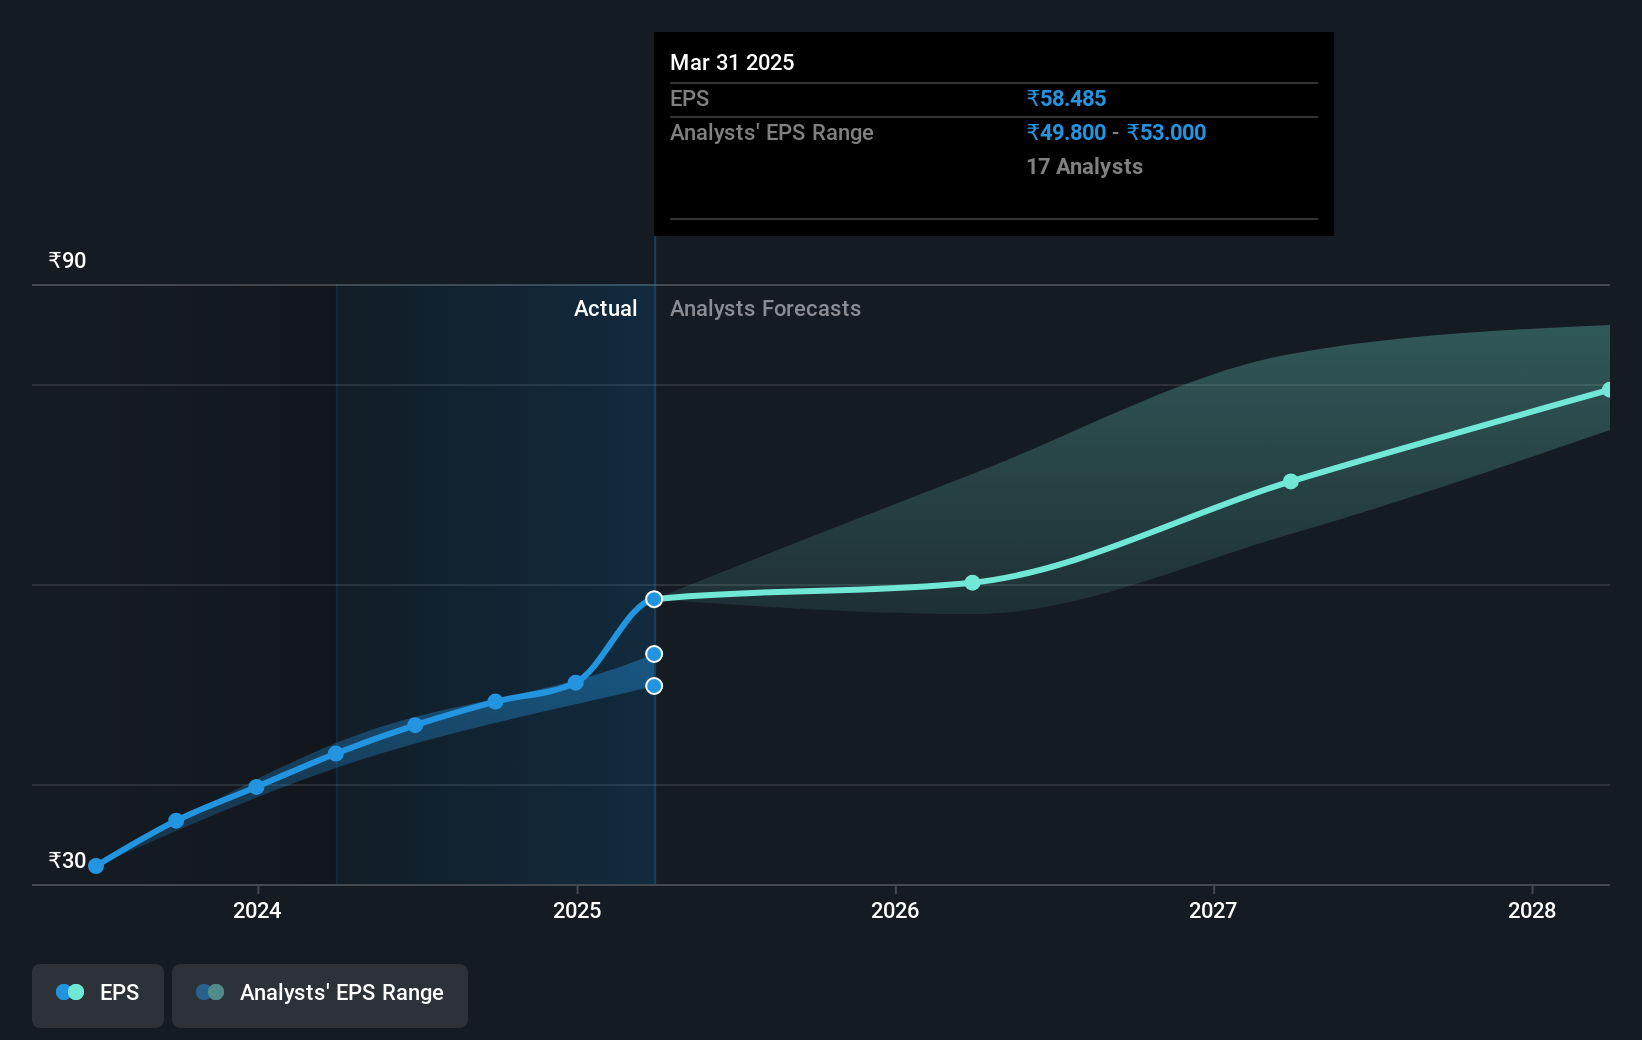Viewport: 1642px width, 1040px height.
Task: Click the EPS data point at 2024 axis tick
Action: pyautogui.click(x=256, y=787)
